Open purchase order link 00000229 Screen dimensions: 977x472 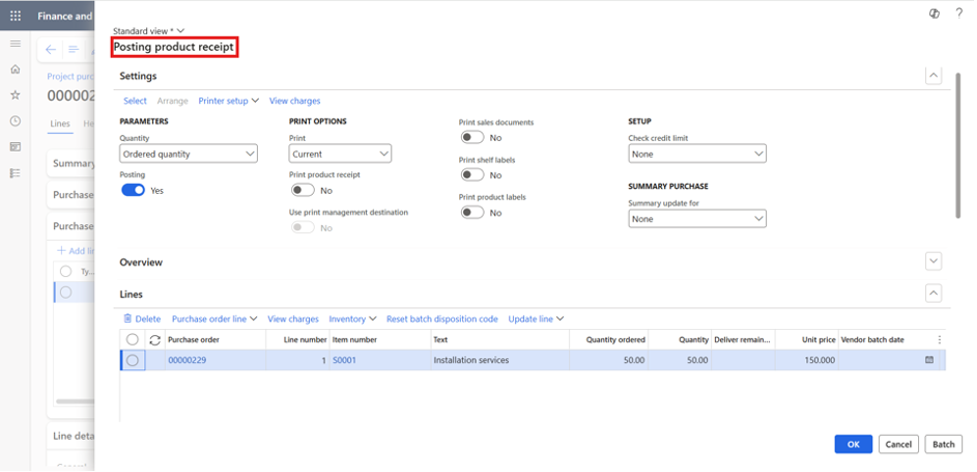click(187, 360)
